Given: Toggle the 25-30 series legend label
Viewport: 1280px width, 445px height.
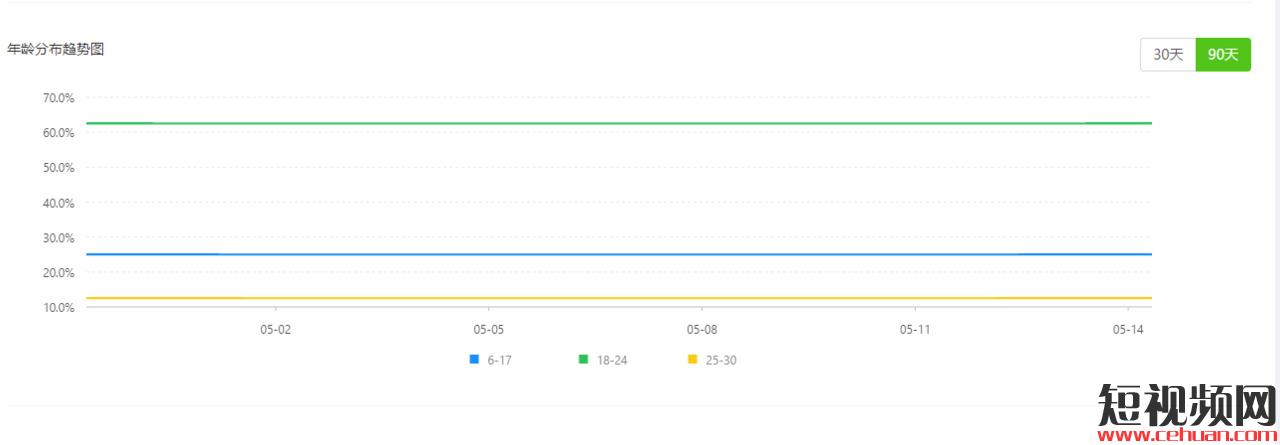Looking at the screenshot, I should coord(721,360).
